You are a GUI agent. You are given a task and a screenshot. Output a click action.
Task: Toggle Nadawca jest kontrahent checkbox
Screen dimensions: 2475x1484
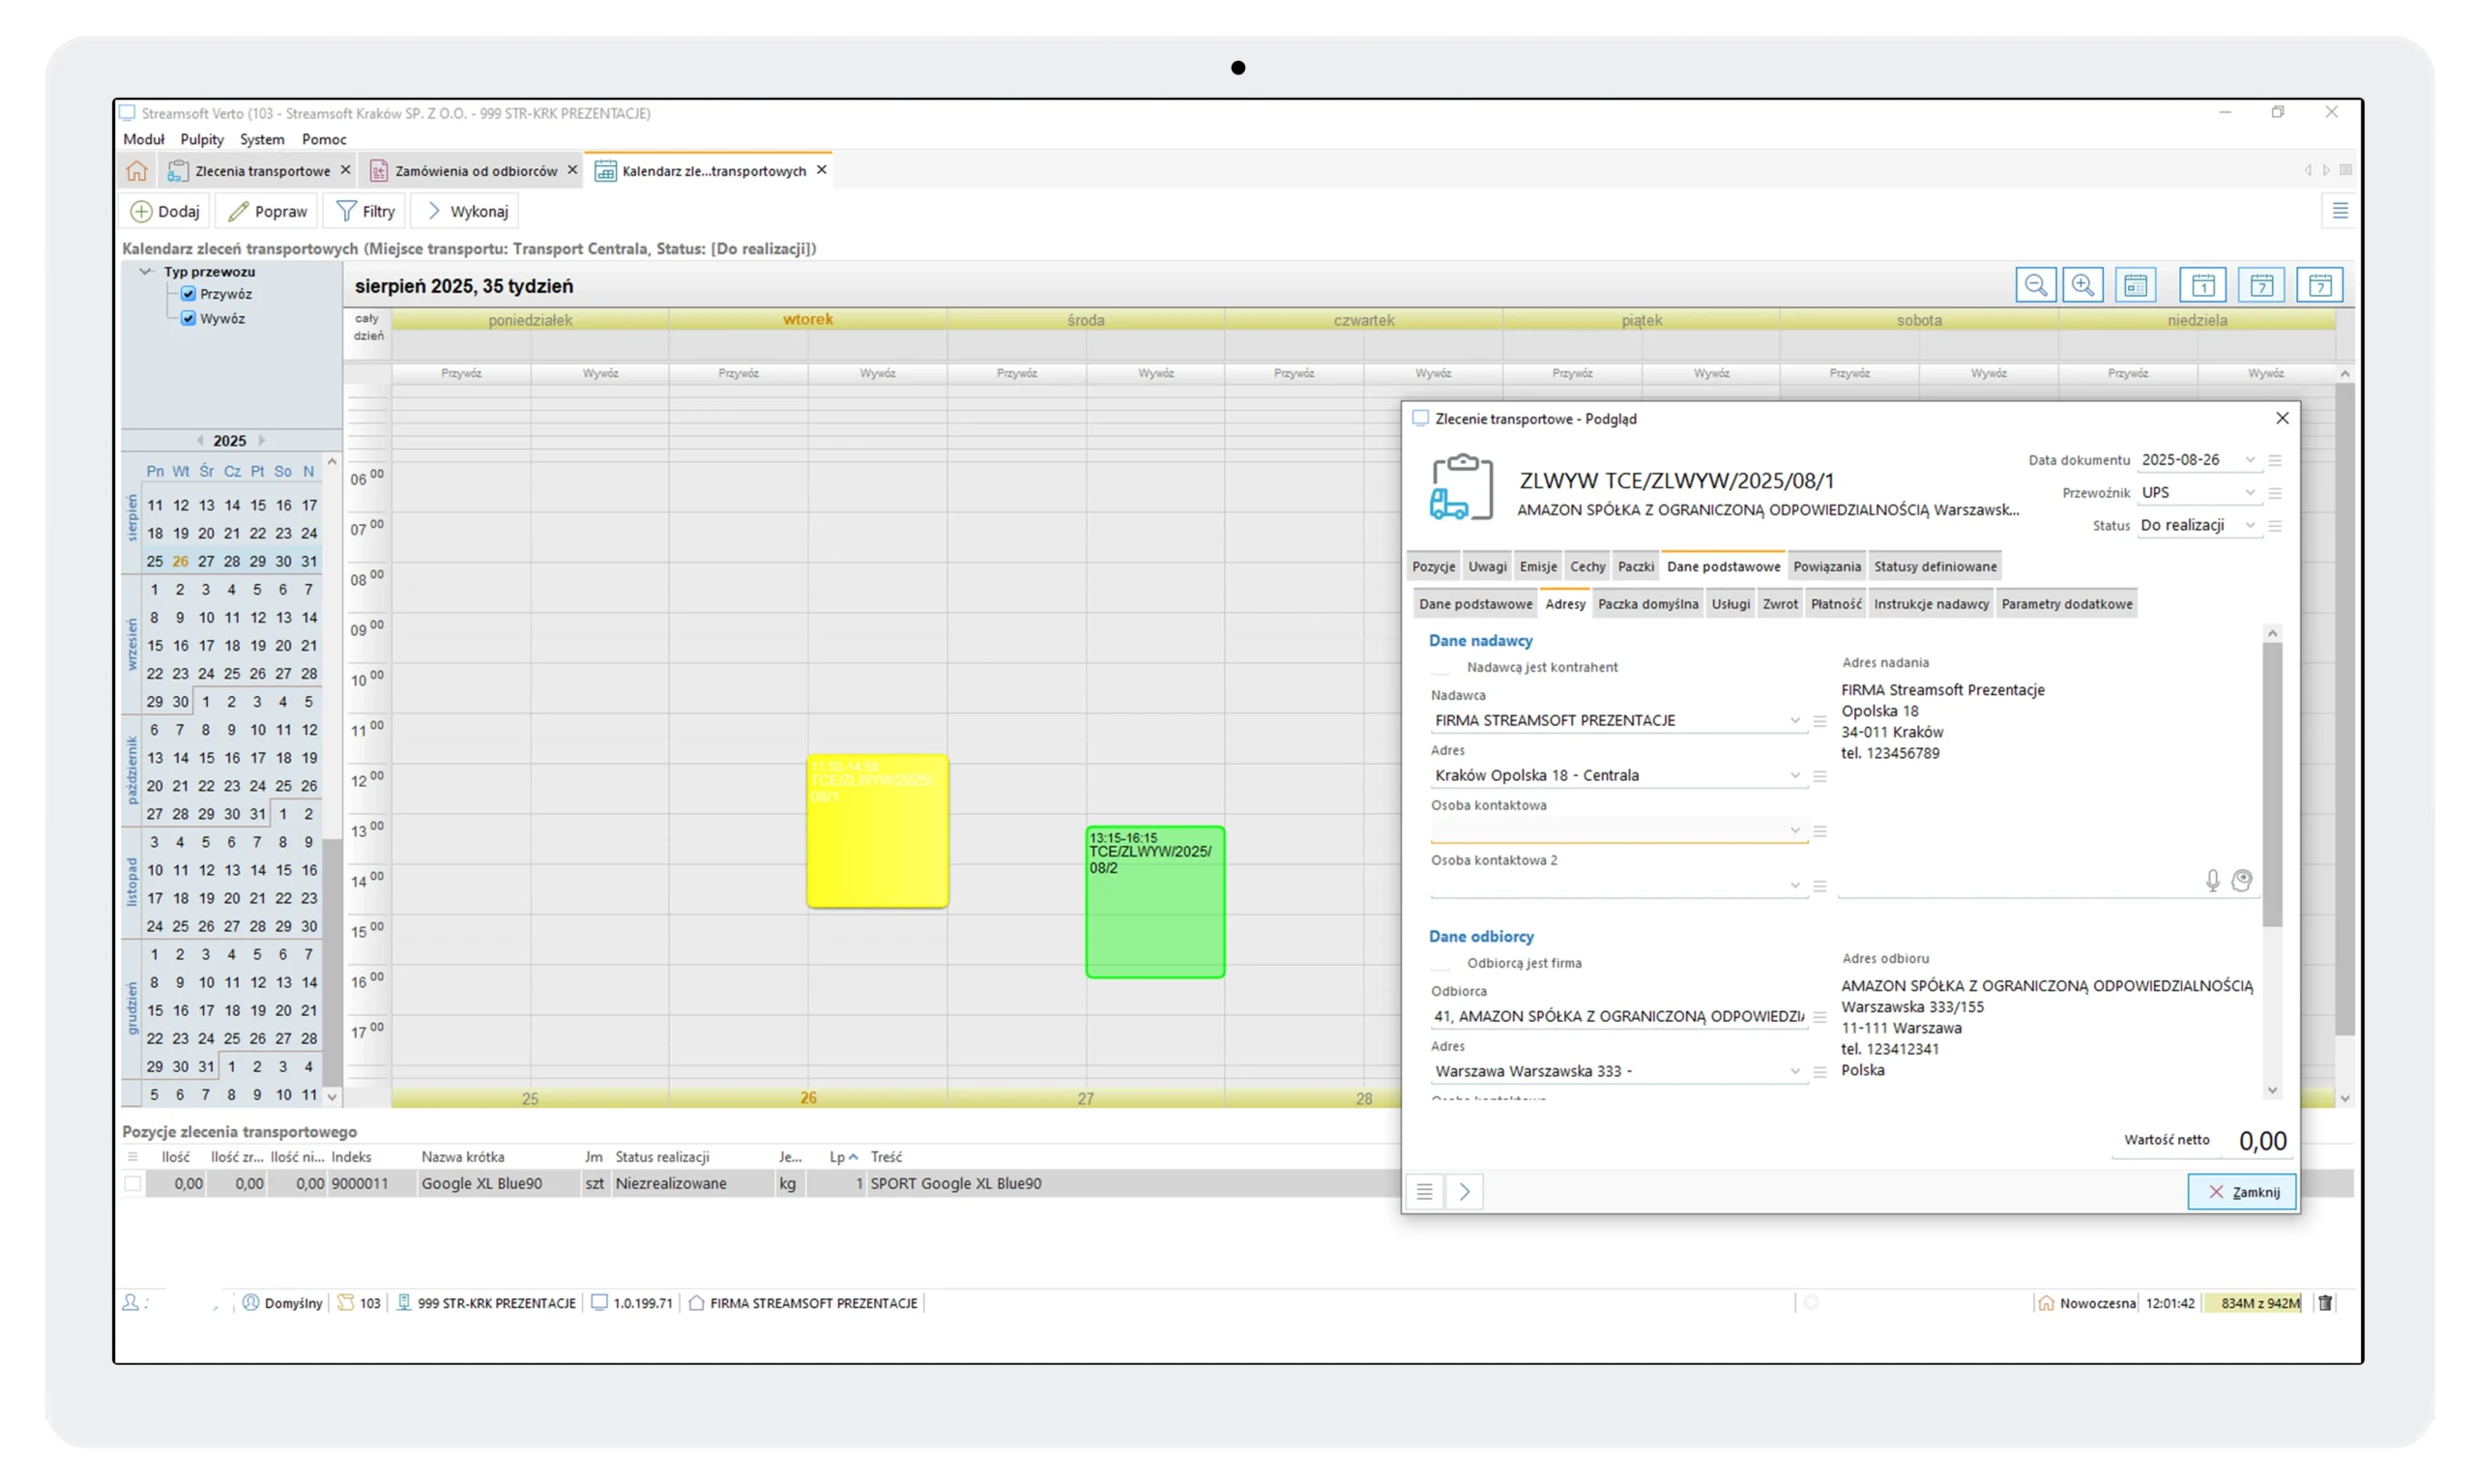click(x=1441, y=668)
